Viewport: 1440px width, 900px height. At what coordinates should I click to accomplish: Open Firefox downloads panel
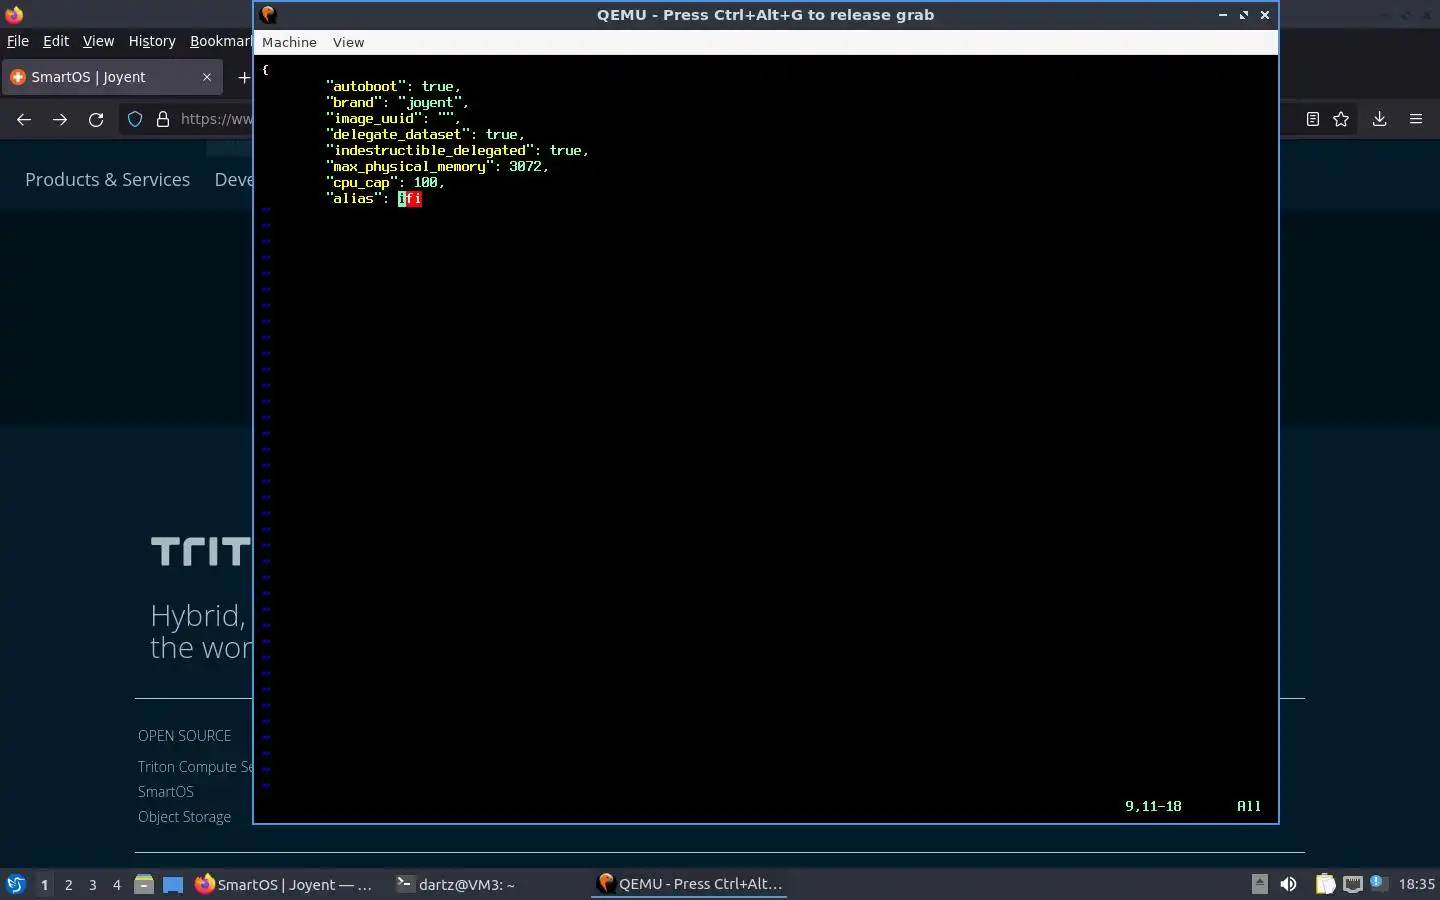point(1379,119)
